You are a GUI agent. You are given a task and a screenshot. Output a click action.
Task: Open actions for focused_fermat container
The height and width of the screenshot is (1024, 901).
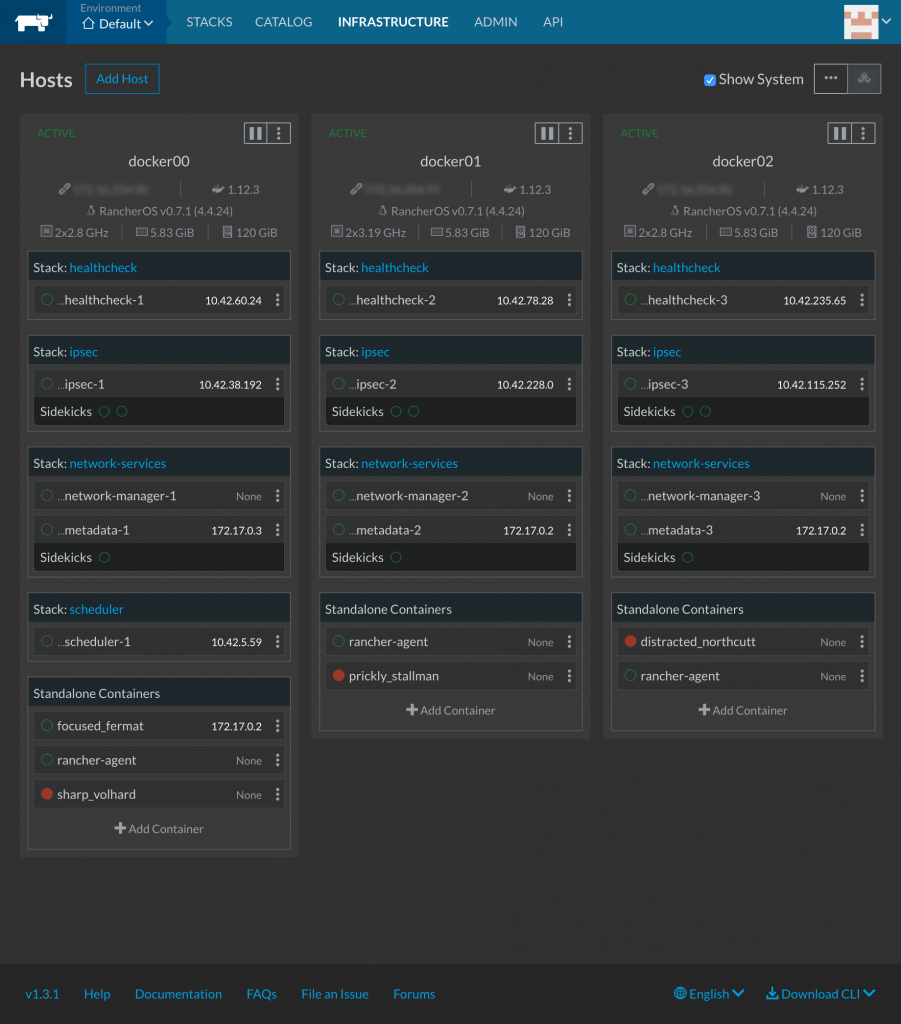(x=277, y=726)
